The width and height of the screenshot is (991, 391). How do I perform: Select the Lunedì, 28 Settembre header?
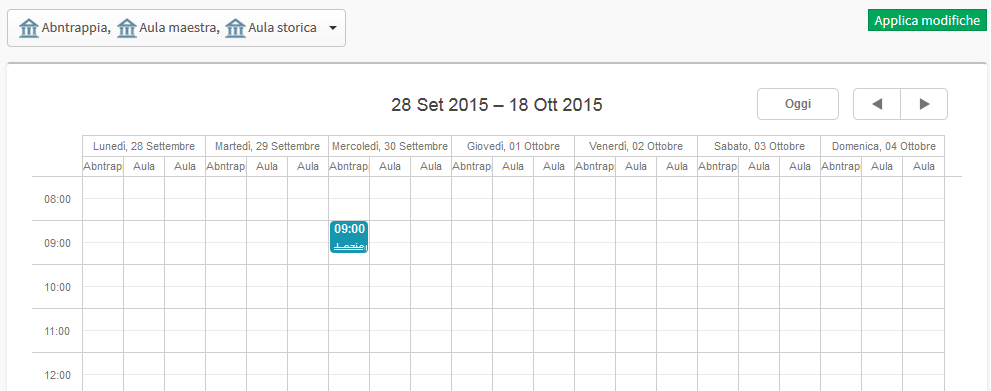[x=143, y=146]
